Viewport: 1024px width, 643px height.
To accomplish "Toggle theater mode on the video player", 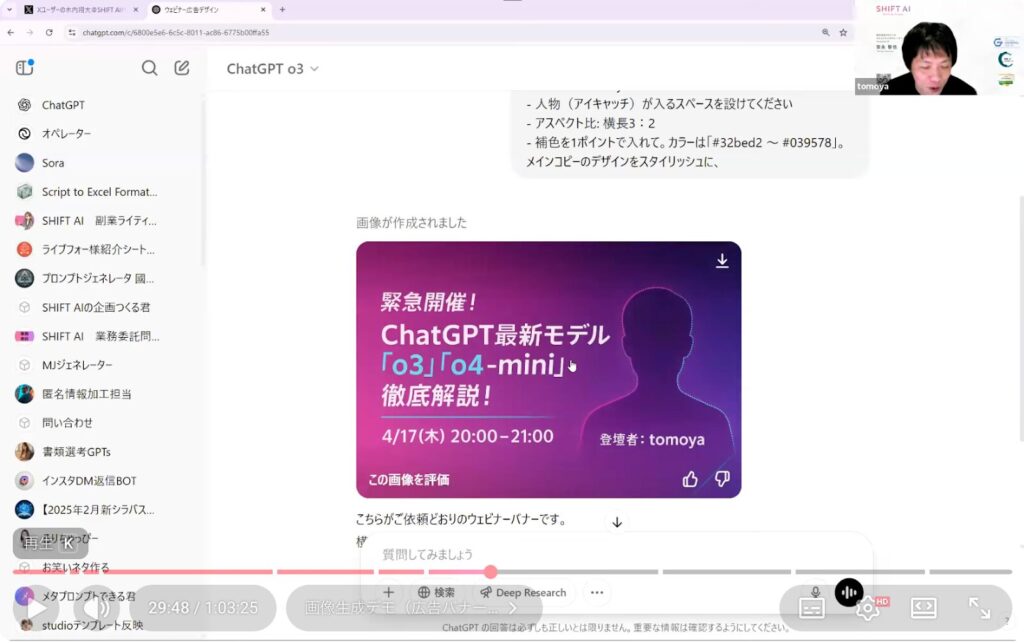I will (923, 607).
